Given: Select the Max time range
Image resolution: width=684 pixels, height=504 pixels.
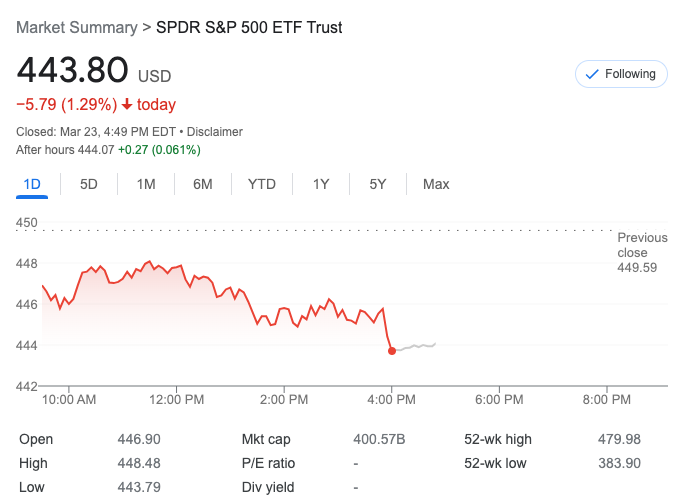Looking at the screenshot, I should [436, 184].
